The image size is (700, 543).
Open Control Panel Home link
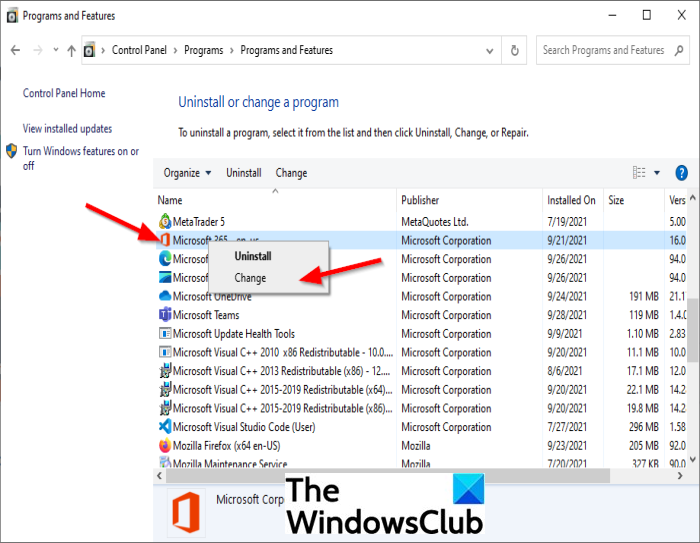coord(64,93)
